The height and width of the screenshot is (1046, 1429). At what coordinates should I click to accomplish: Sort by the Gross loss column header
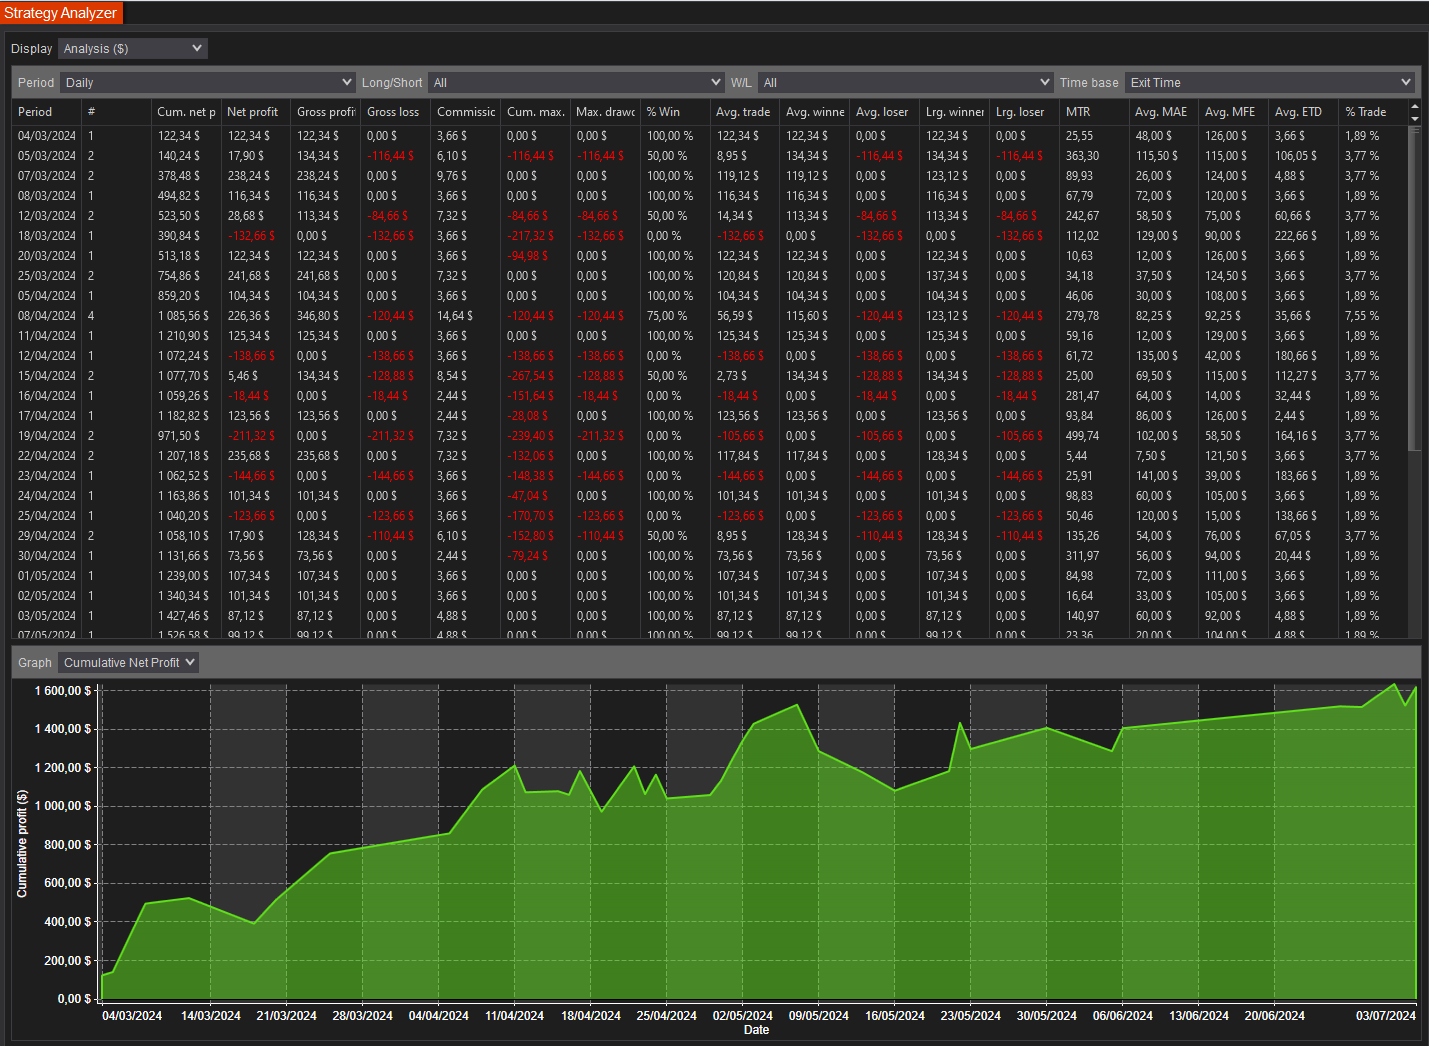pyautogui.click(x=395, y=112)
